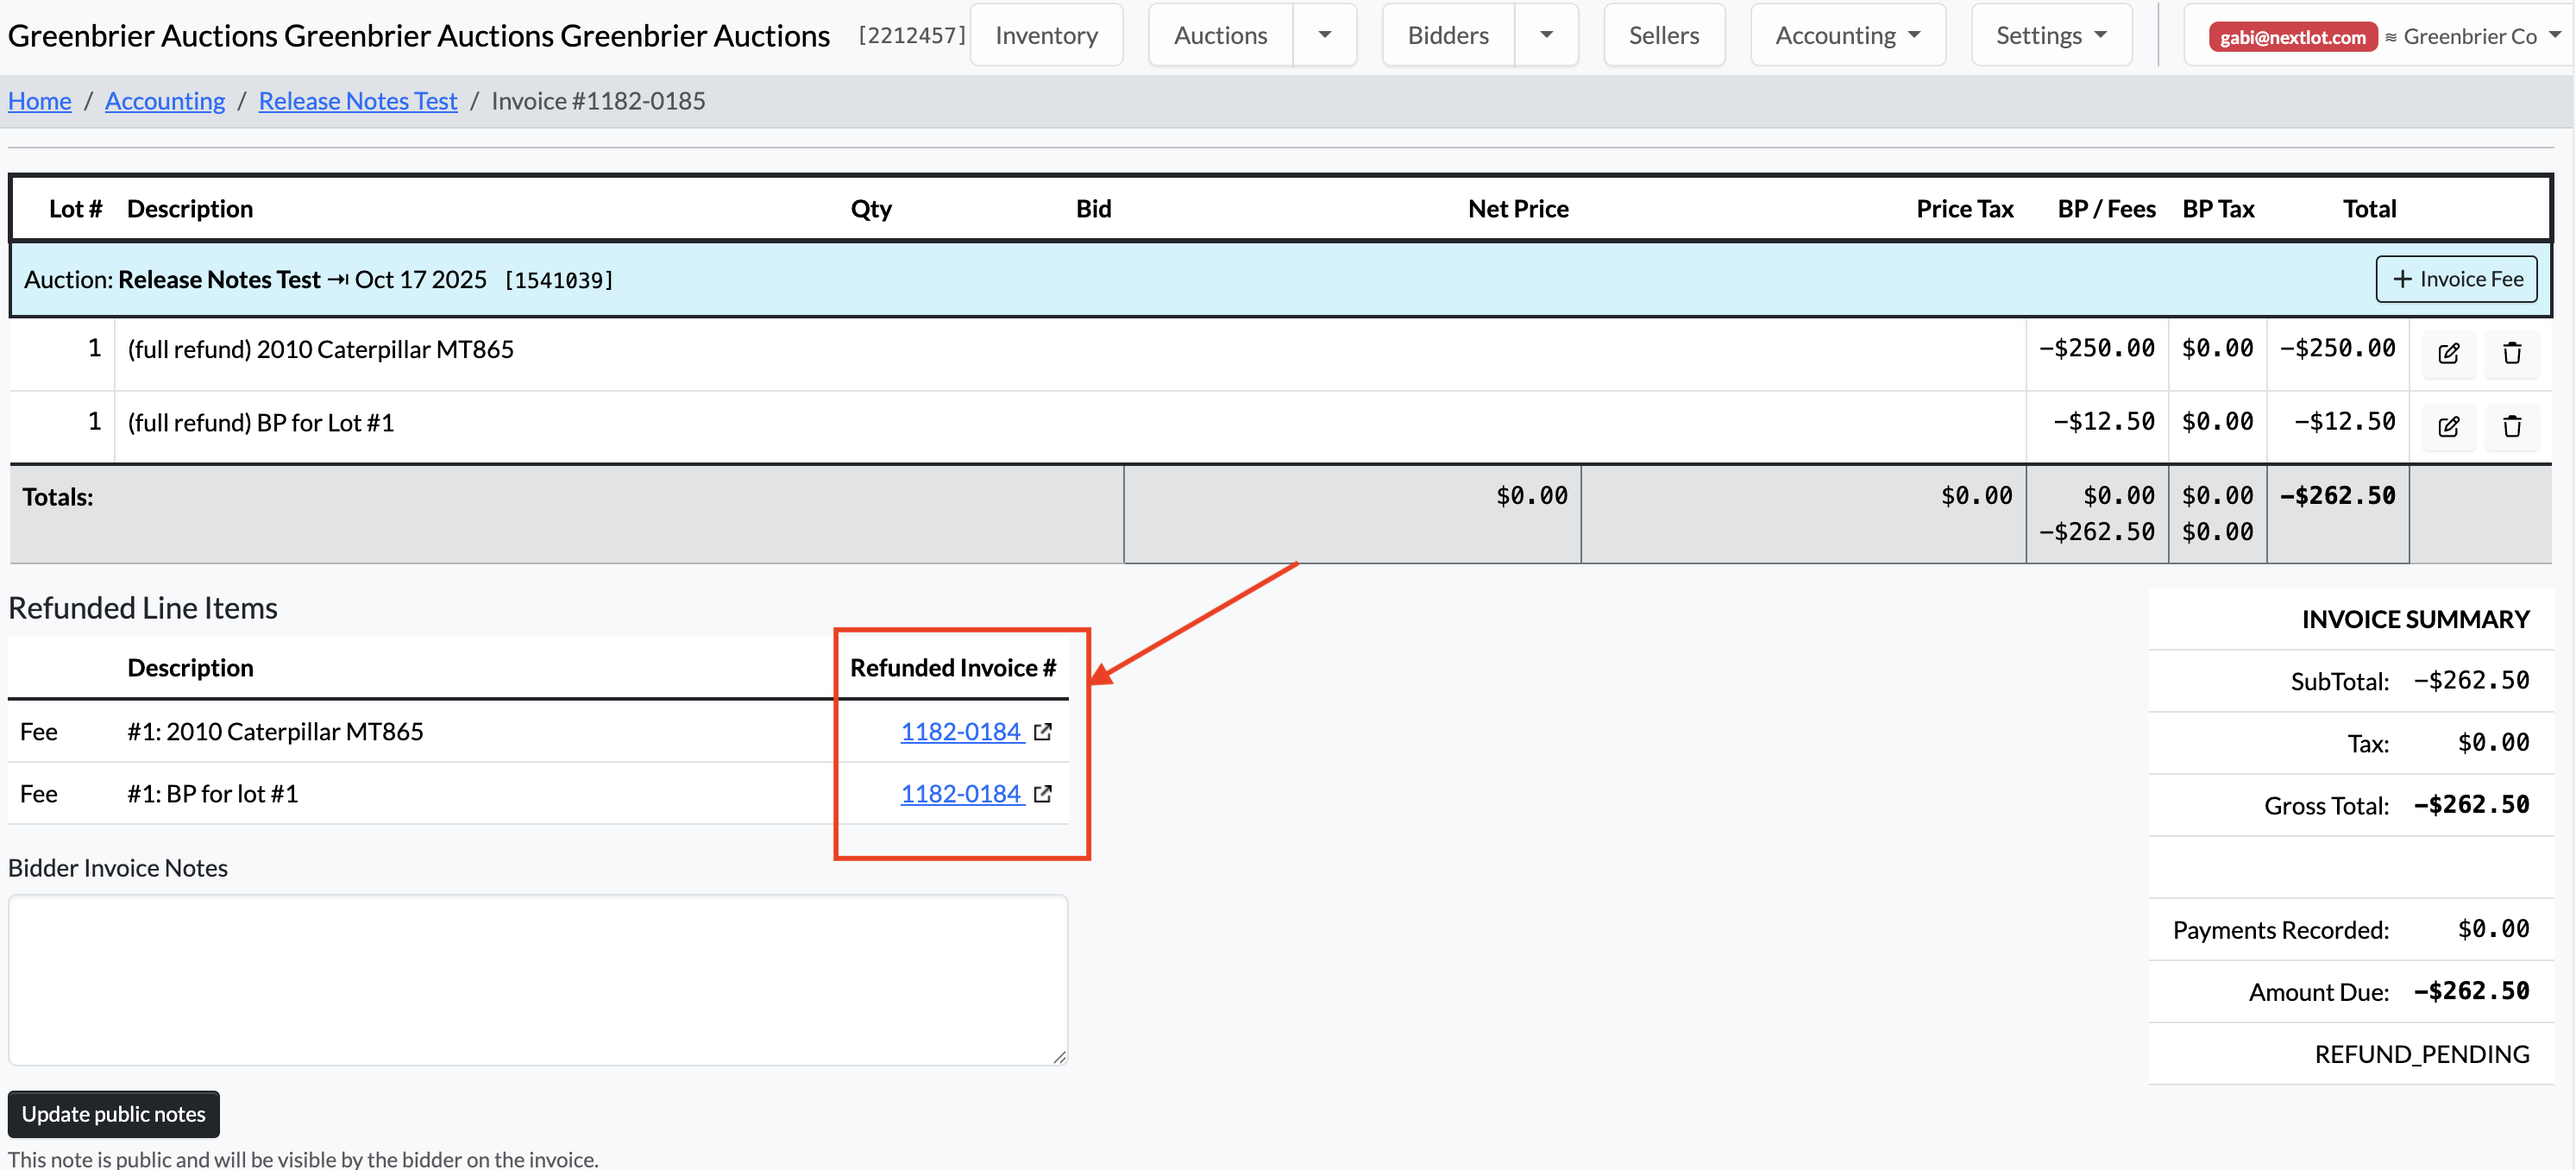Viewport: 2576px width, 1170px height.
Task: Select the REFUND_PENDING status text
Action: pos(2421,1054)
